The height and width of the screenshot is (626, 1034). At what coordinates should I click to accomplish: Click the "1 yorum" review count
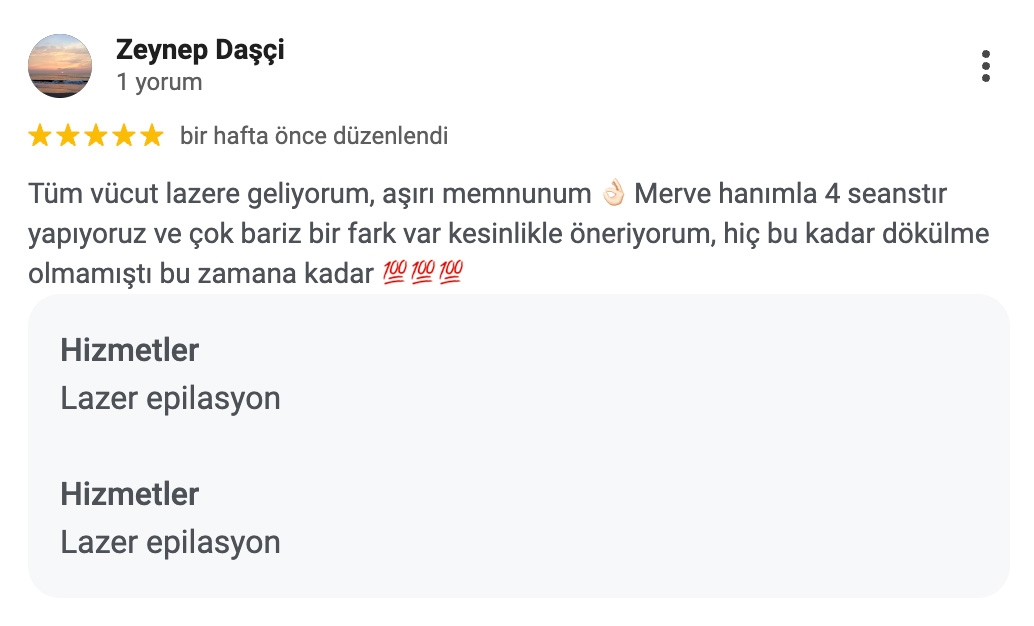(159, 82)
